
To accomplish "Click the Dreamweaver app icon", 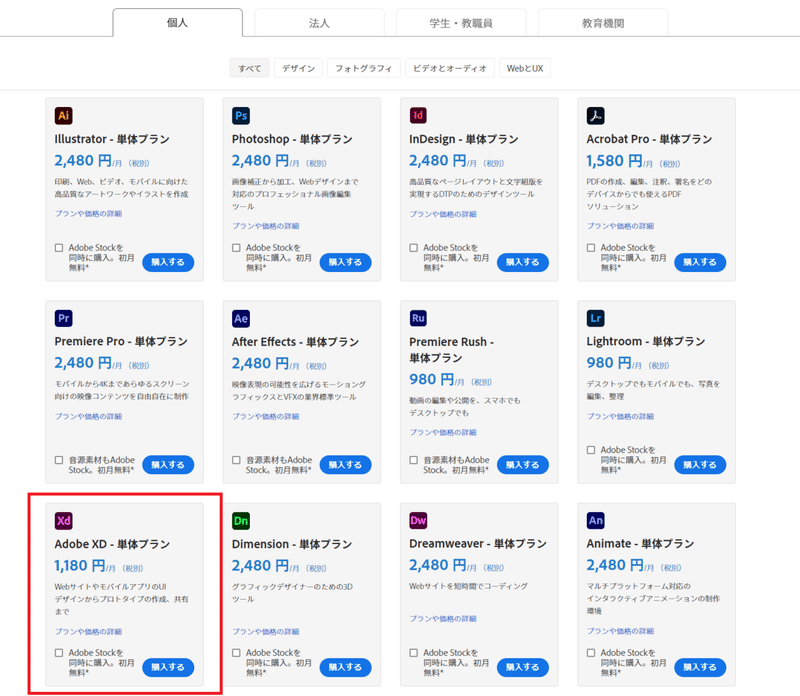I will coord(416,520).
